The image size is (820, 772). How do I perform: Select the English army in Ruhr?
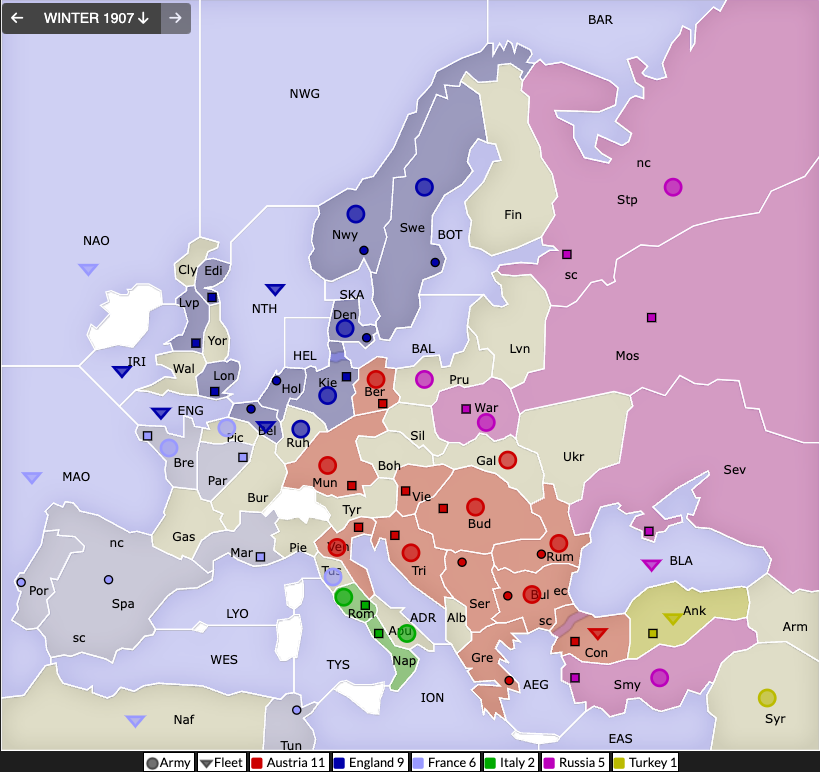[301, 429]
